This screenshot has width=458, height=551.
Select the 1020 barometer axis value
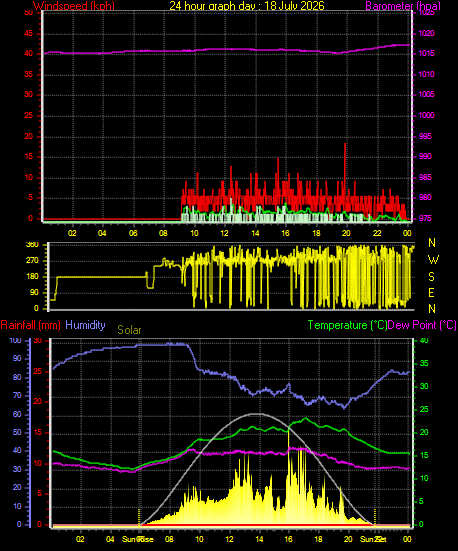click(x=426, y=33)
